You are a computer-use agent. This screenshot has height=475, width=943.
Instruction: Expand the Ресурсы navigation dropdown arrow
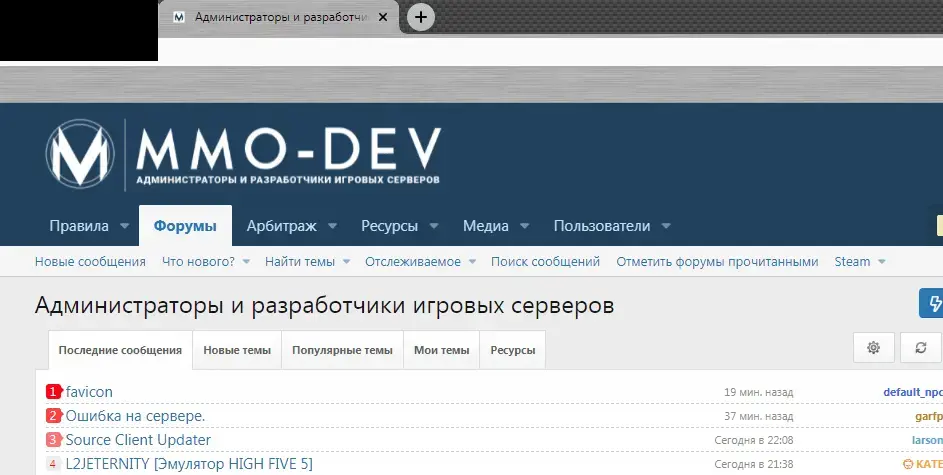434,226
